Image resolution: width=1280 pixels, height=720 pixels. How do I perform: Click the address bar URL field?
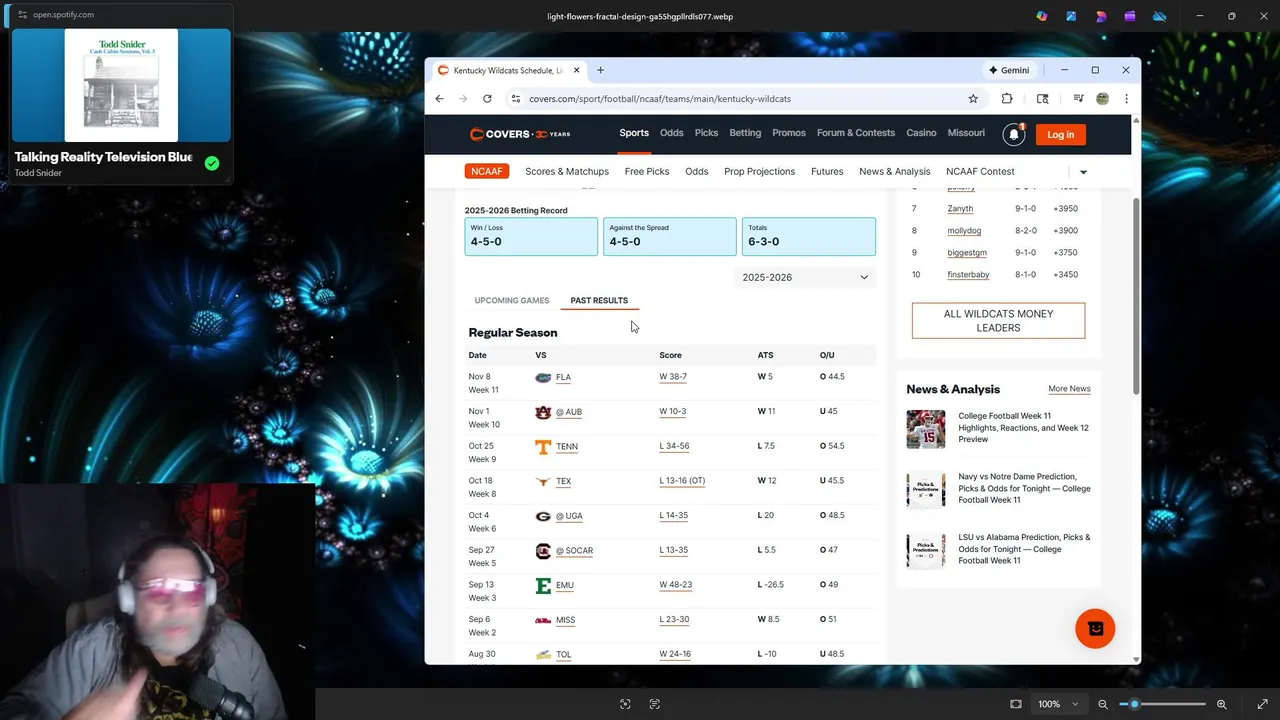pos(740,99)
